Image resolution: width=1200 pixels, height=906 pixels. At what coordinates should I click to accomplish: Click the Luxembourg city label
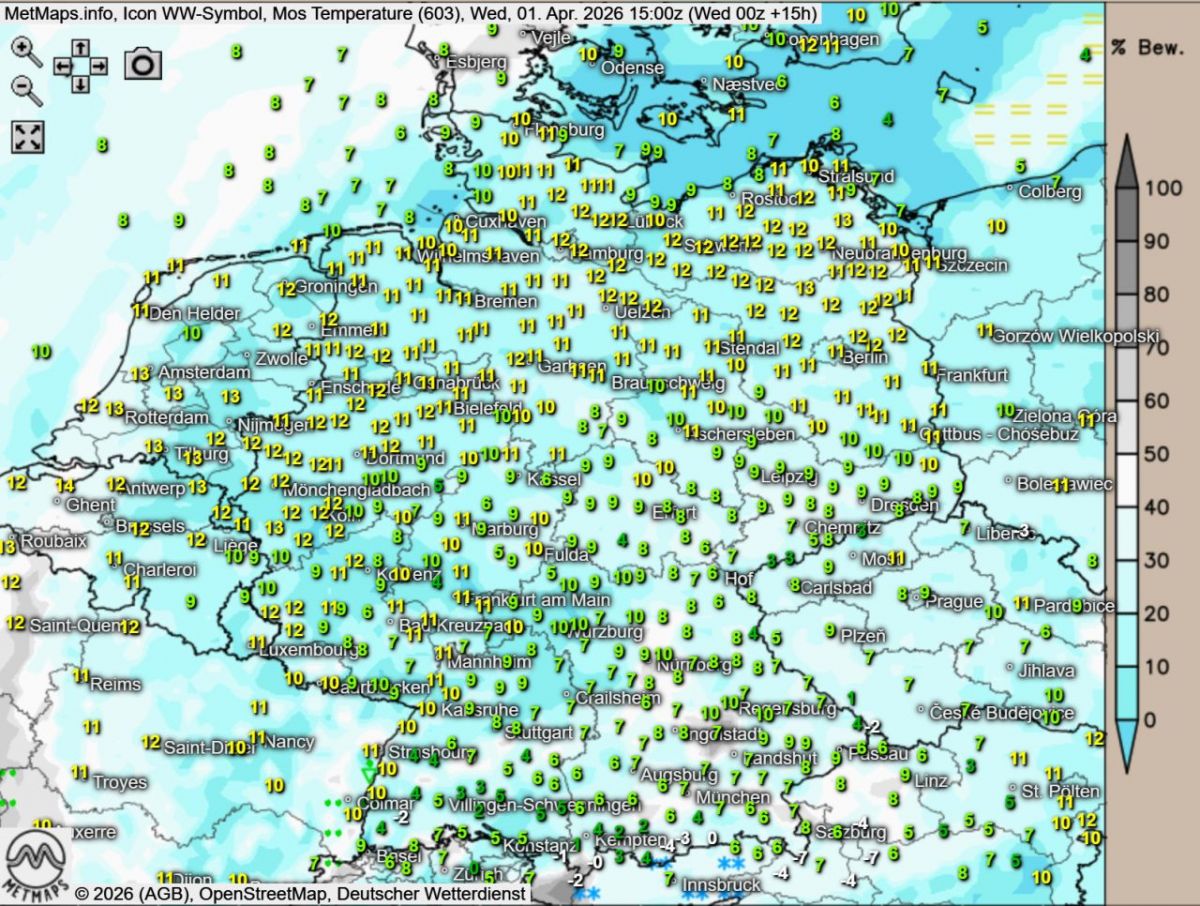308,649
